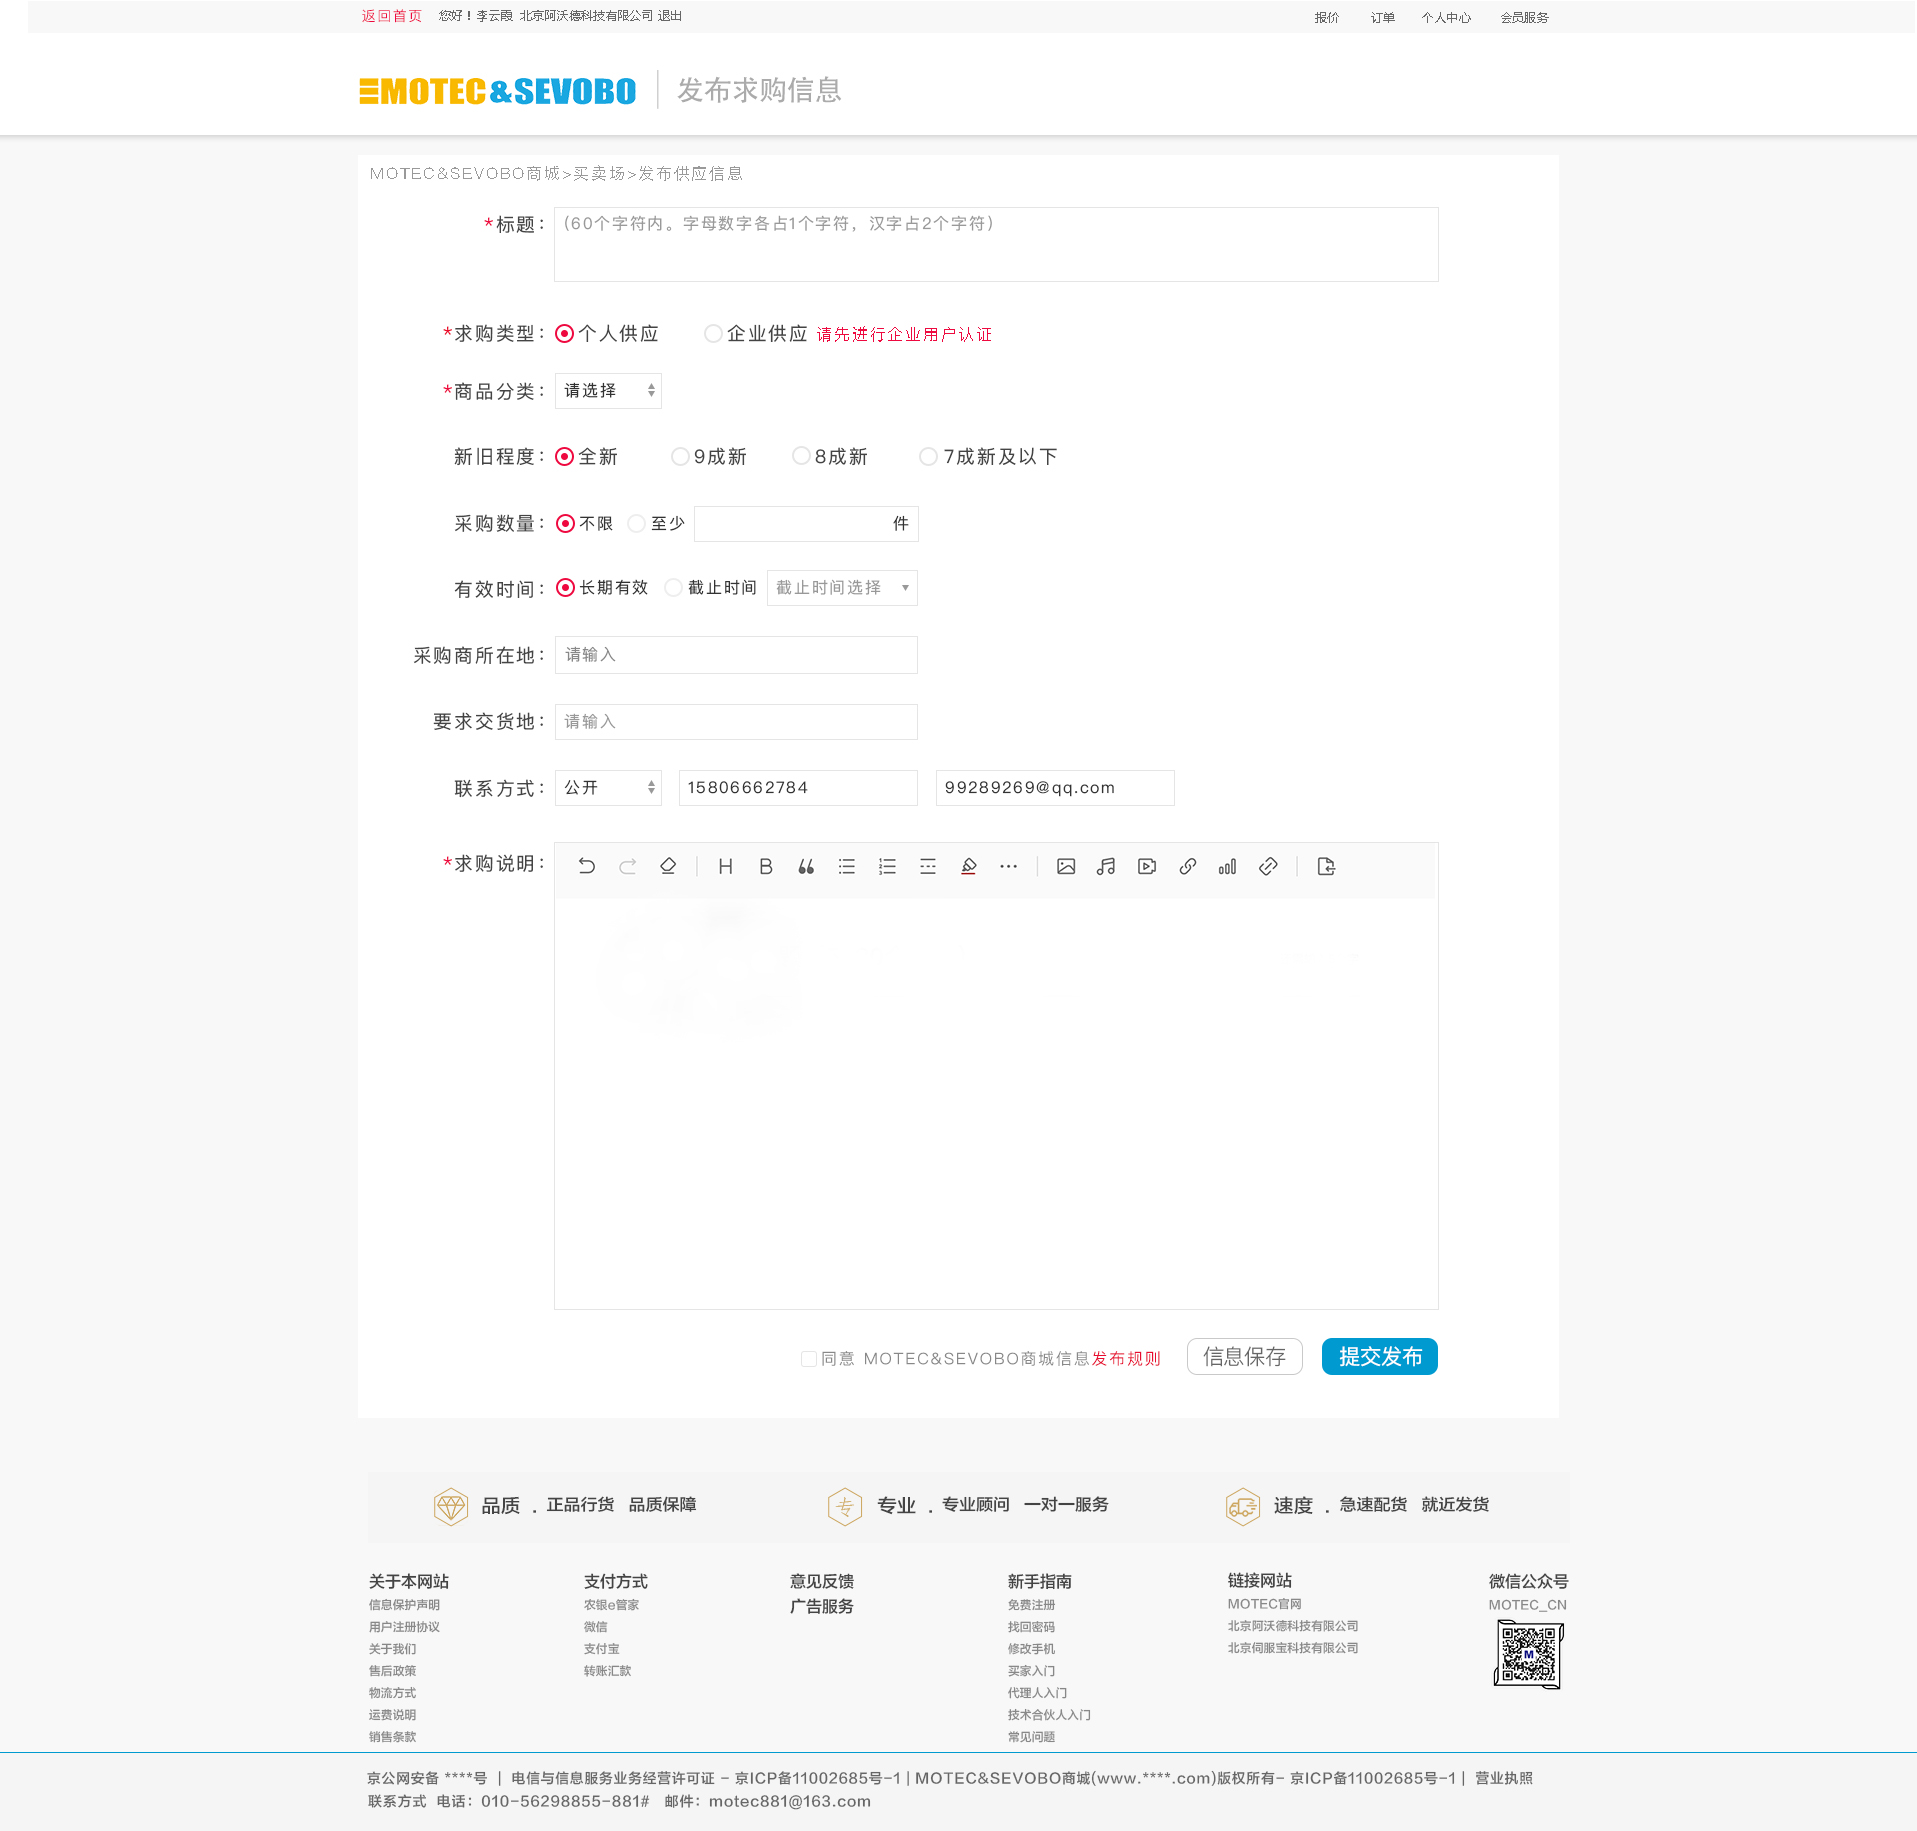Insert a video using the video icon
This screenshot has width=1917, height=1831.
(x=1147, y=867)
